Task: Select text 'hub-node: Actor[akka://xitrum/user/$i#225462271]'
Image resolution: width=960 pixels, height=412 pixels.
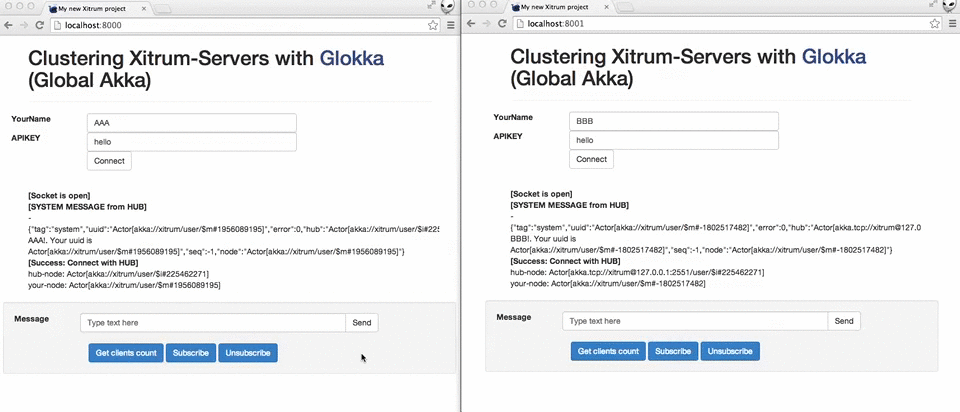Action: pos(119,274)
